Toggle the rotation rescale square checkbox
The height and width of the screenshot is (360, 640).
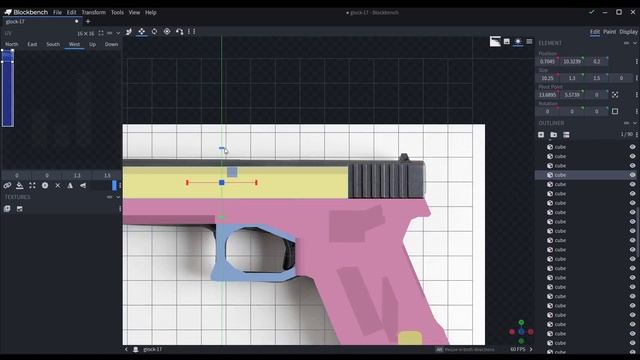tap(615, 111)
